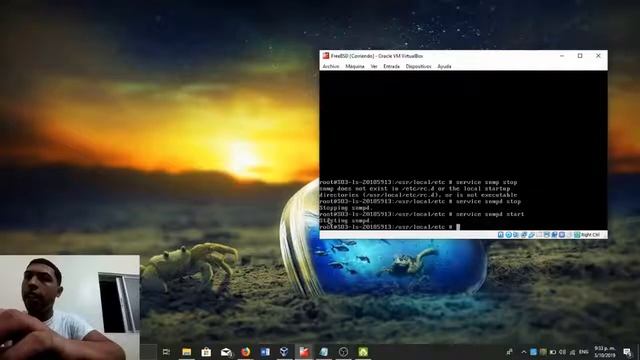The width and height of the screenshot is (640, 360).
Task: Click the blue tray icon next to the chevron
Action: tap(533, 352)
